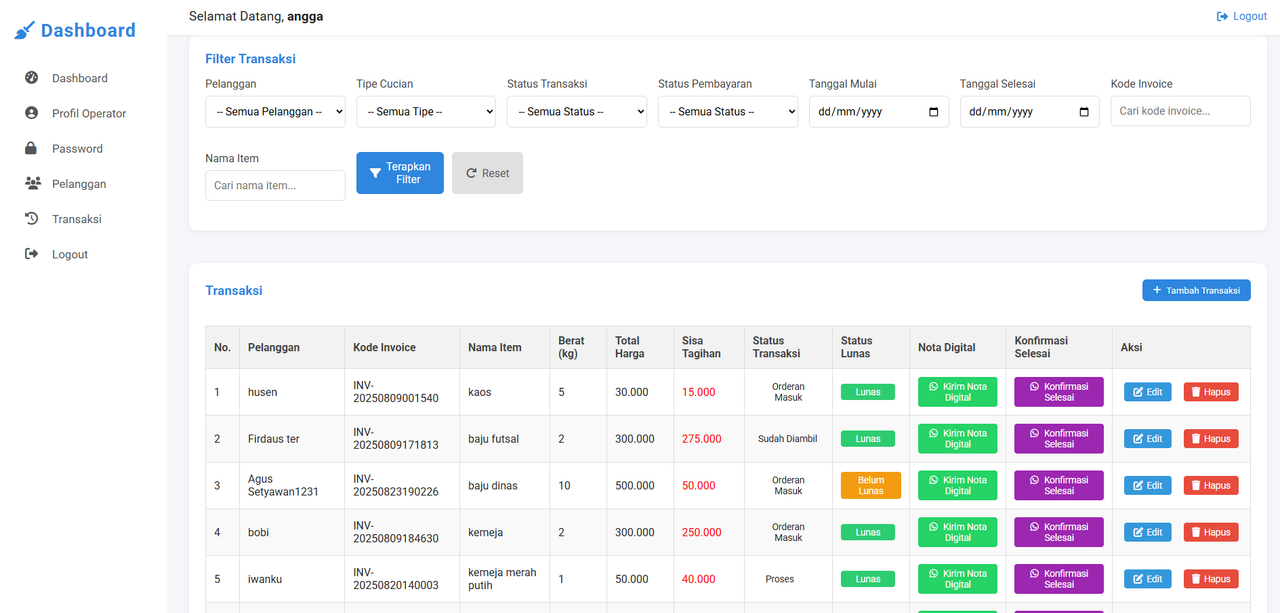Click the Transaksi history icon
The width and height of the screenshot is (1280, 613).
click(32, 219)
